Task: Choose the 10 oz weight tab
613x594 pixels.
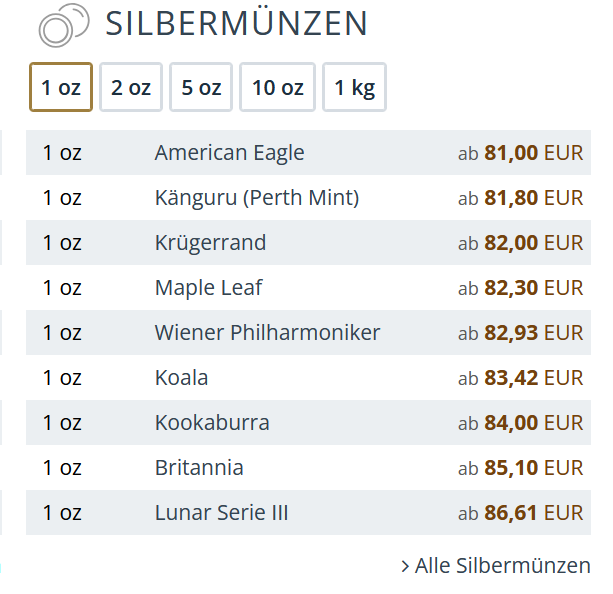Action: tap(277, 87)
